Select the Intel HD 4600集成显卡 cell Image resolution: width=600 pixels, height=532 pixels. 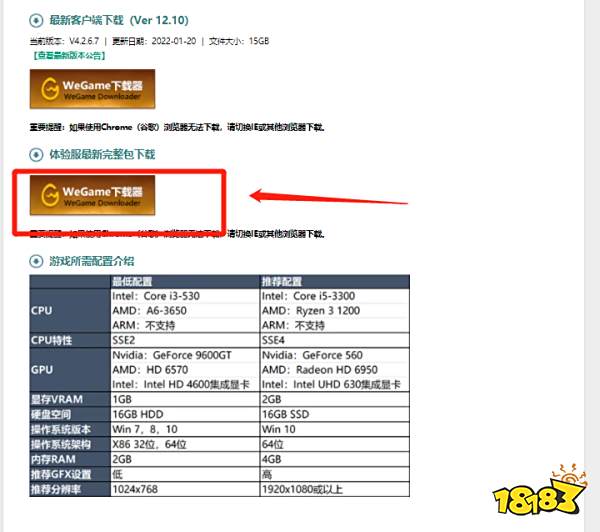tap(185, 384)
